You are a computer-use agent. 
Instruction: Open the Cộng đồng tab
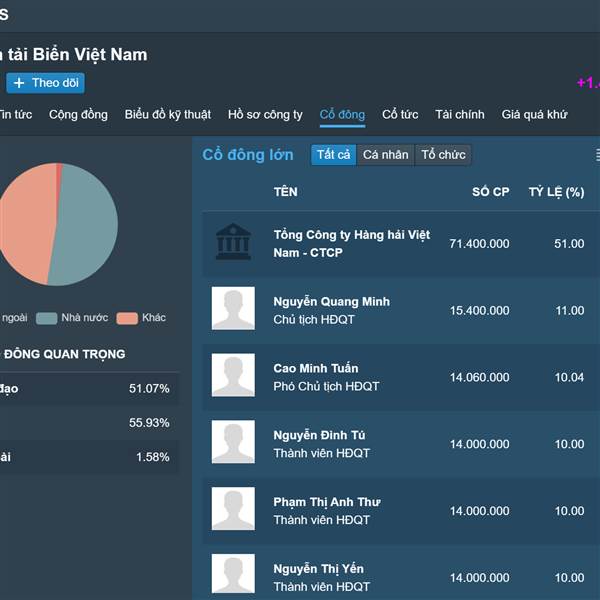click(78, 114)
